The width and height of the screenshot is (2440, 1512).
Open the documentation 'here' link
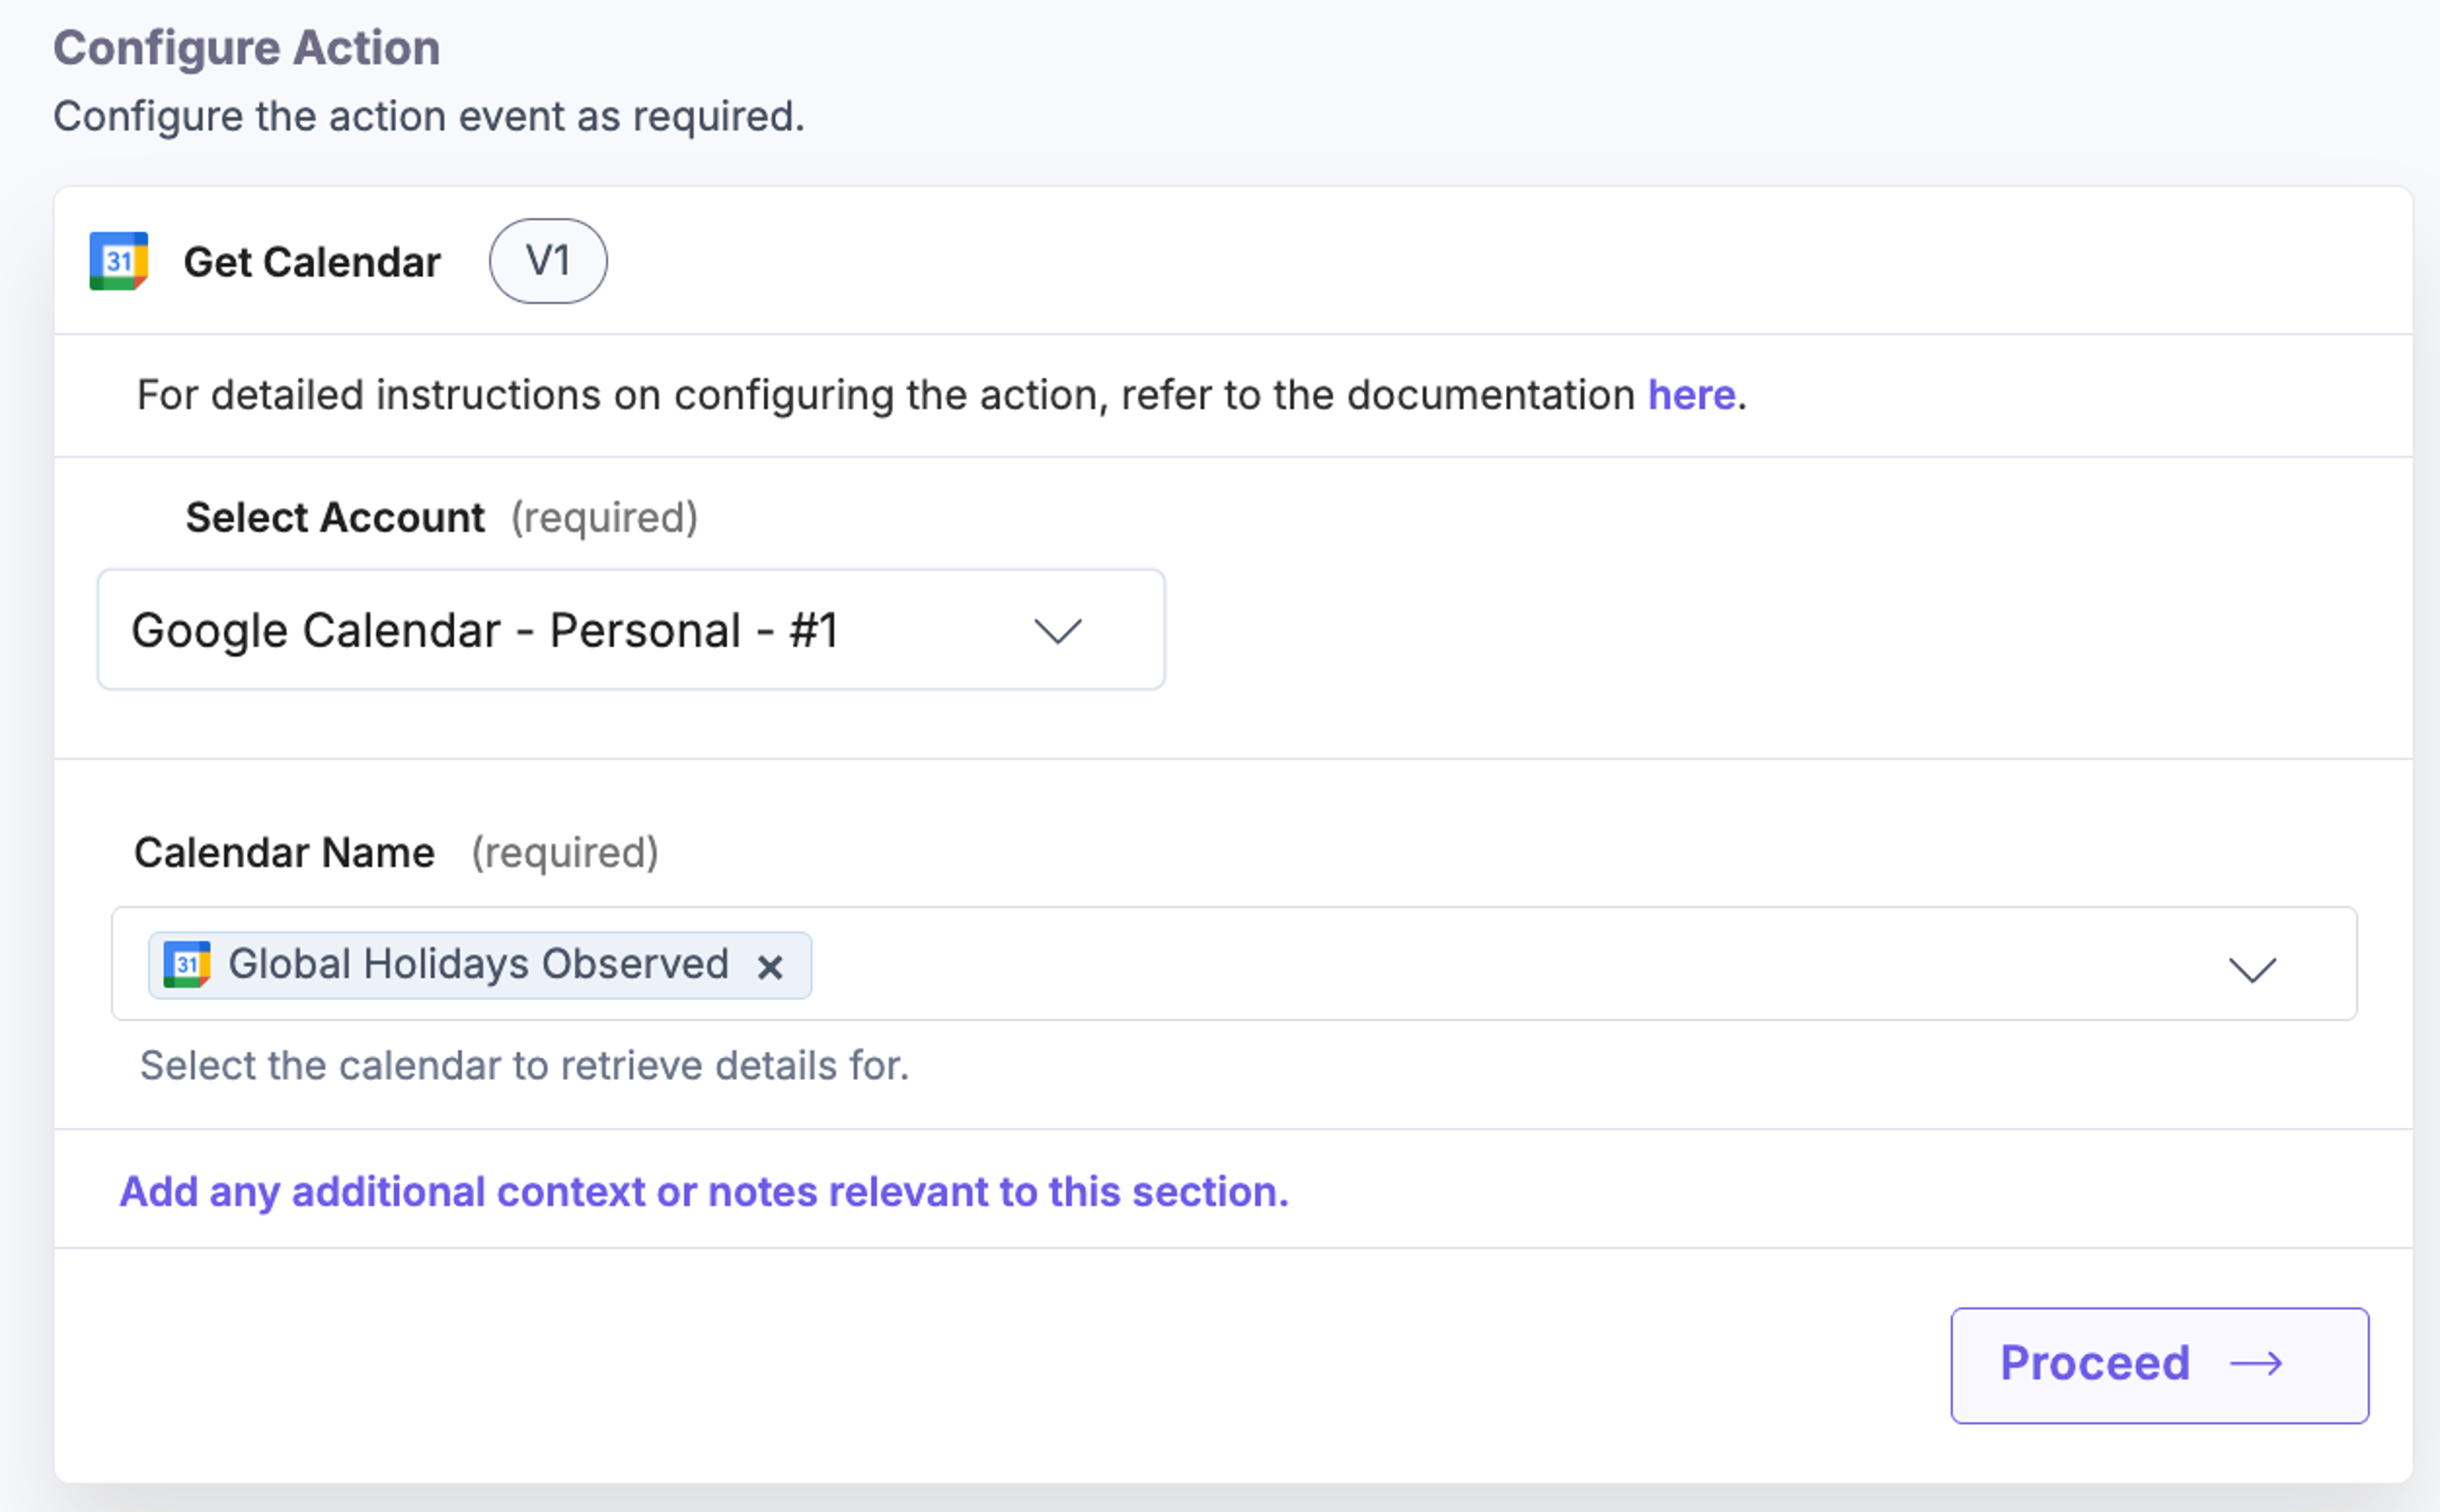[x=1691, y=395]
